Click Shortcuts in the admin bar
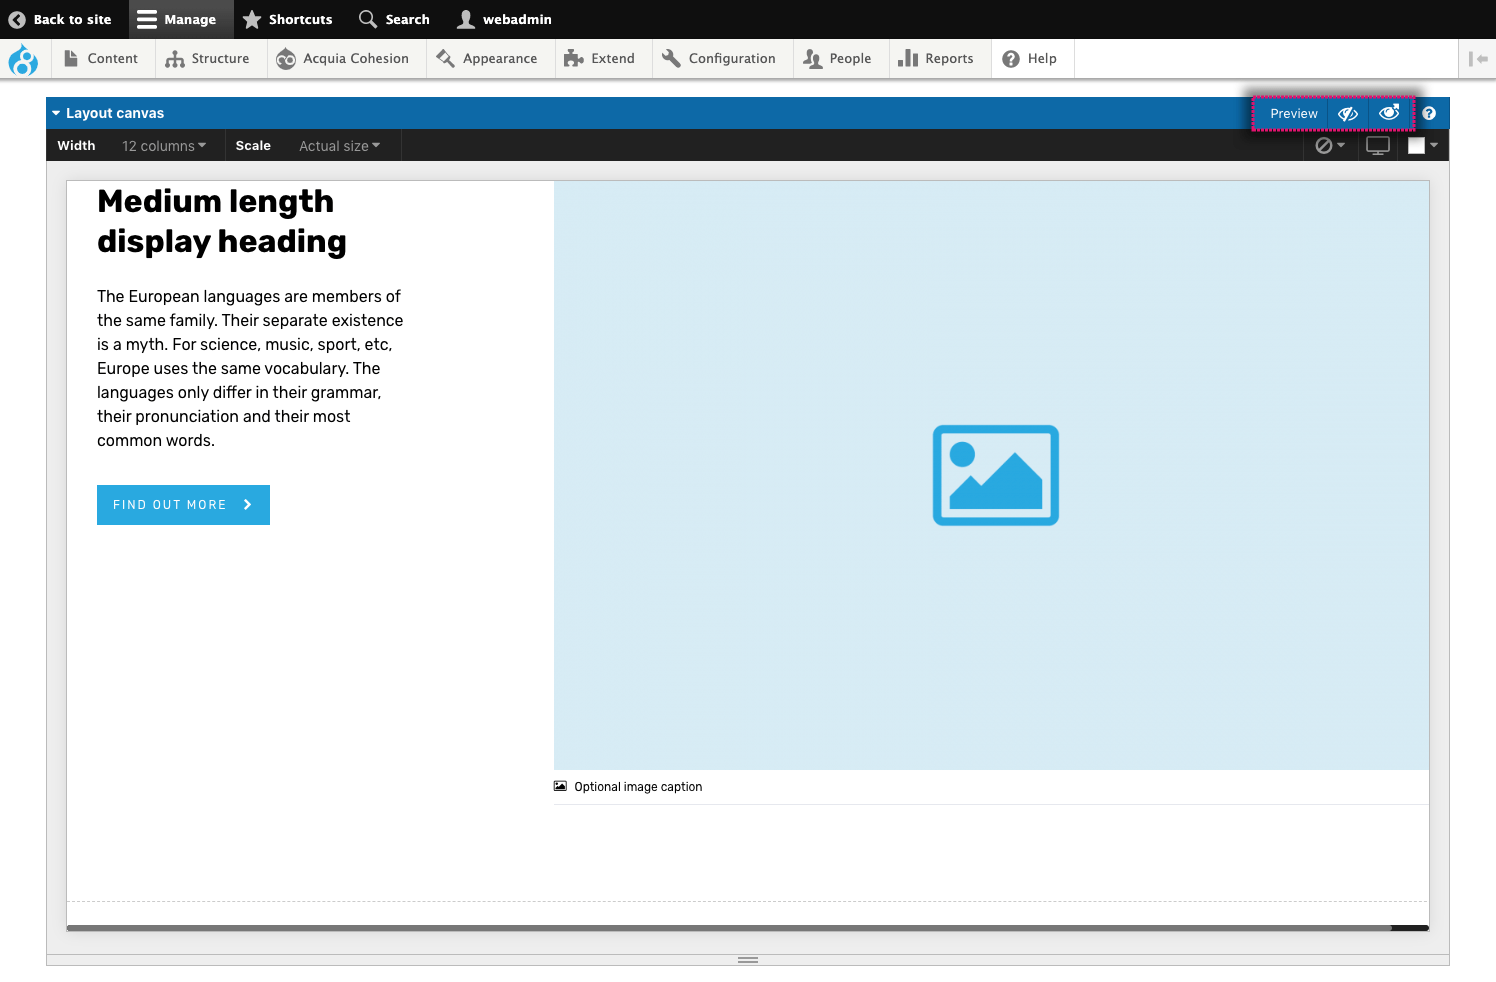This screenshot has width=1496, height=982. pos(288,19)
